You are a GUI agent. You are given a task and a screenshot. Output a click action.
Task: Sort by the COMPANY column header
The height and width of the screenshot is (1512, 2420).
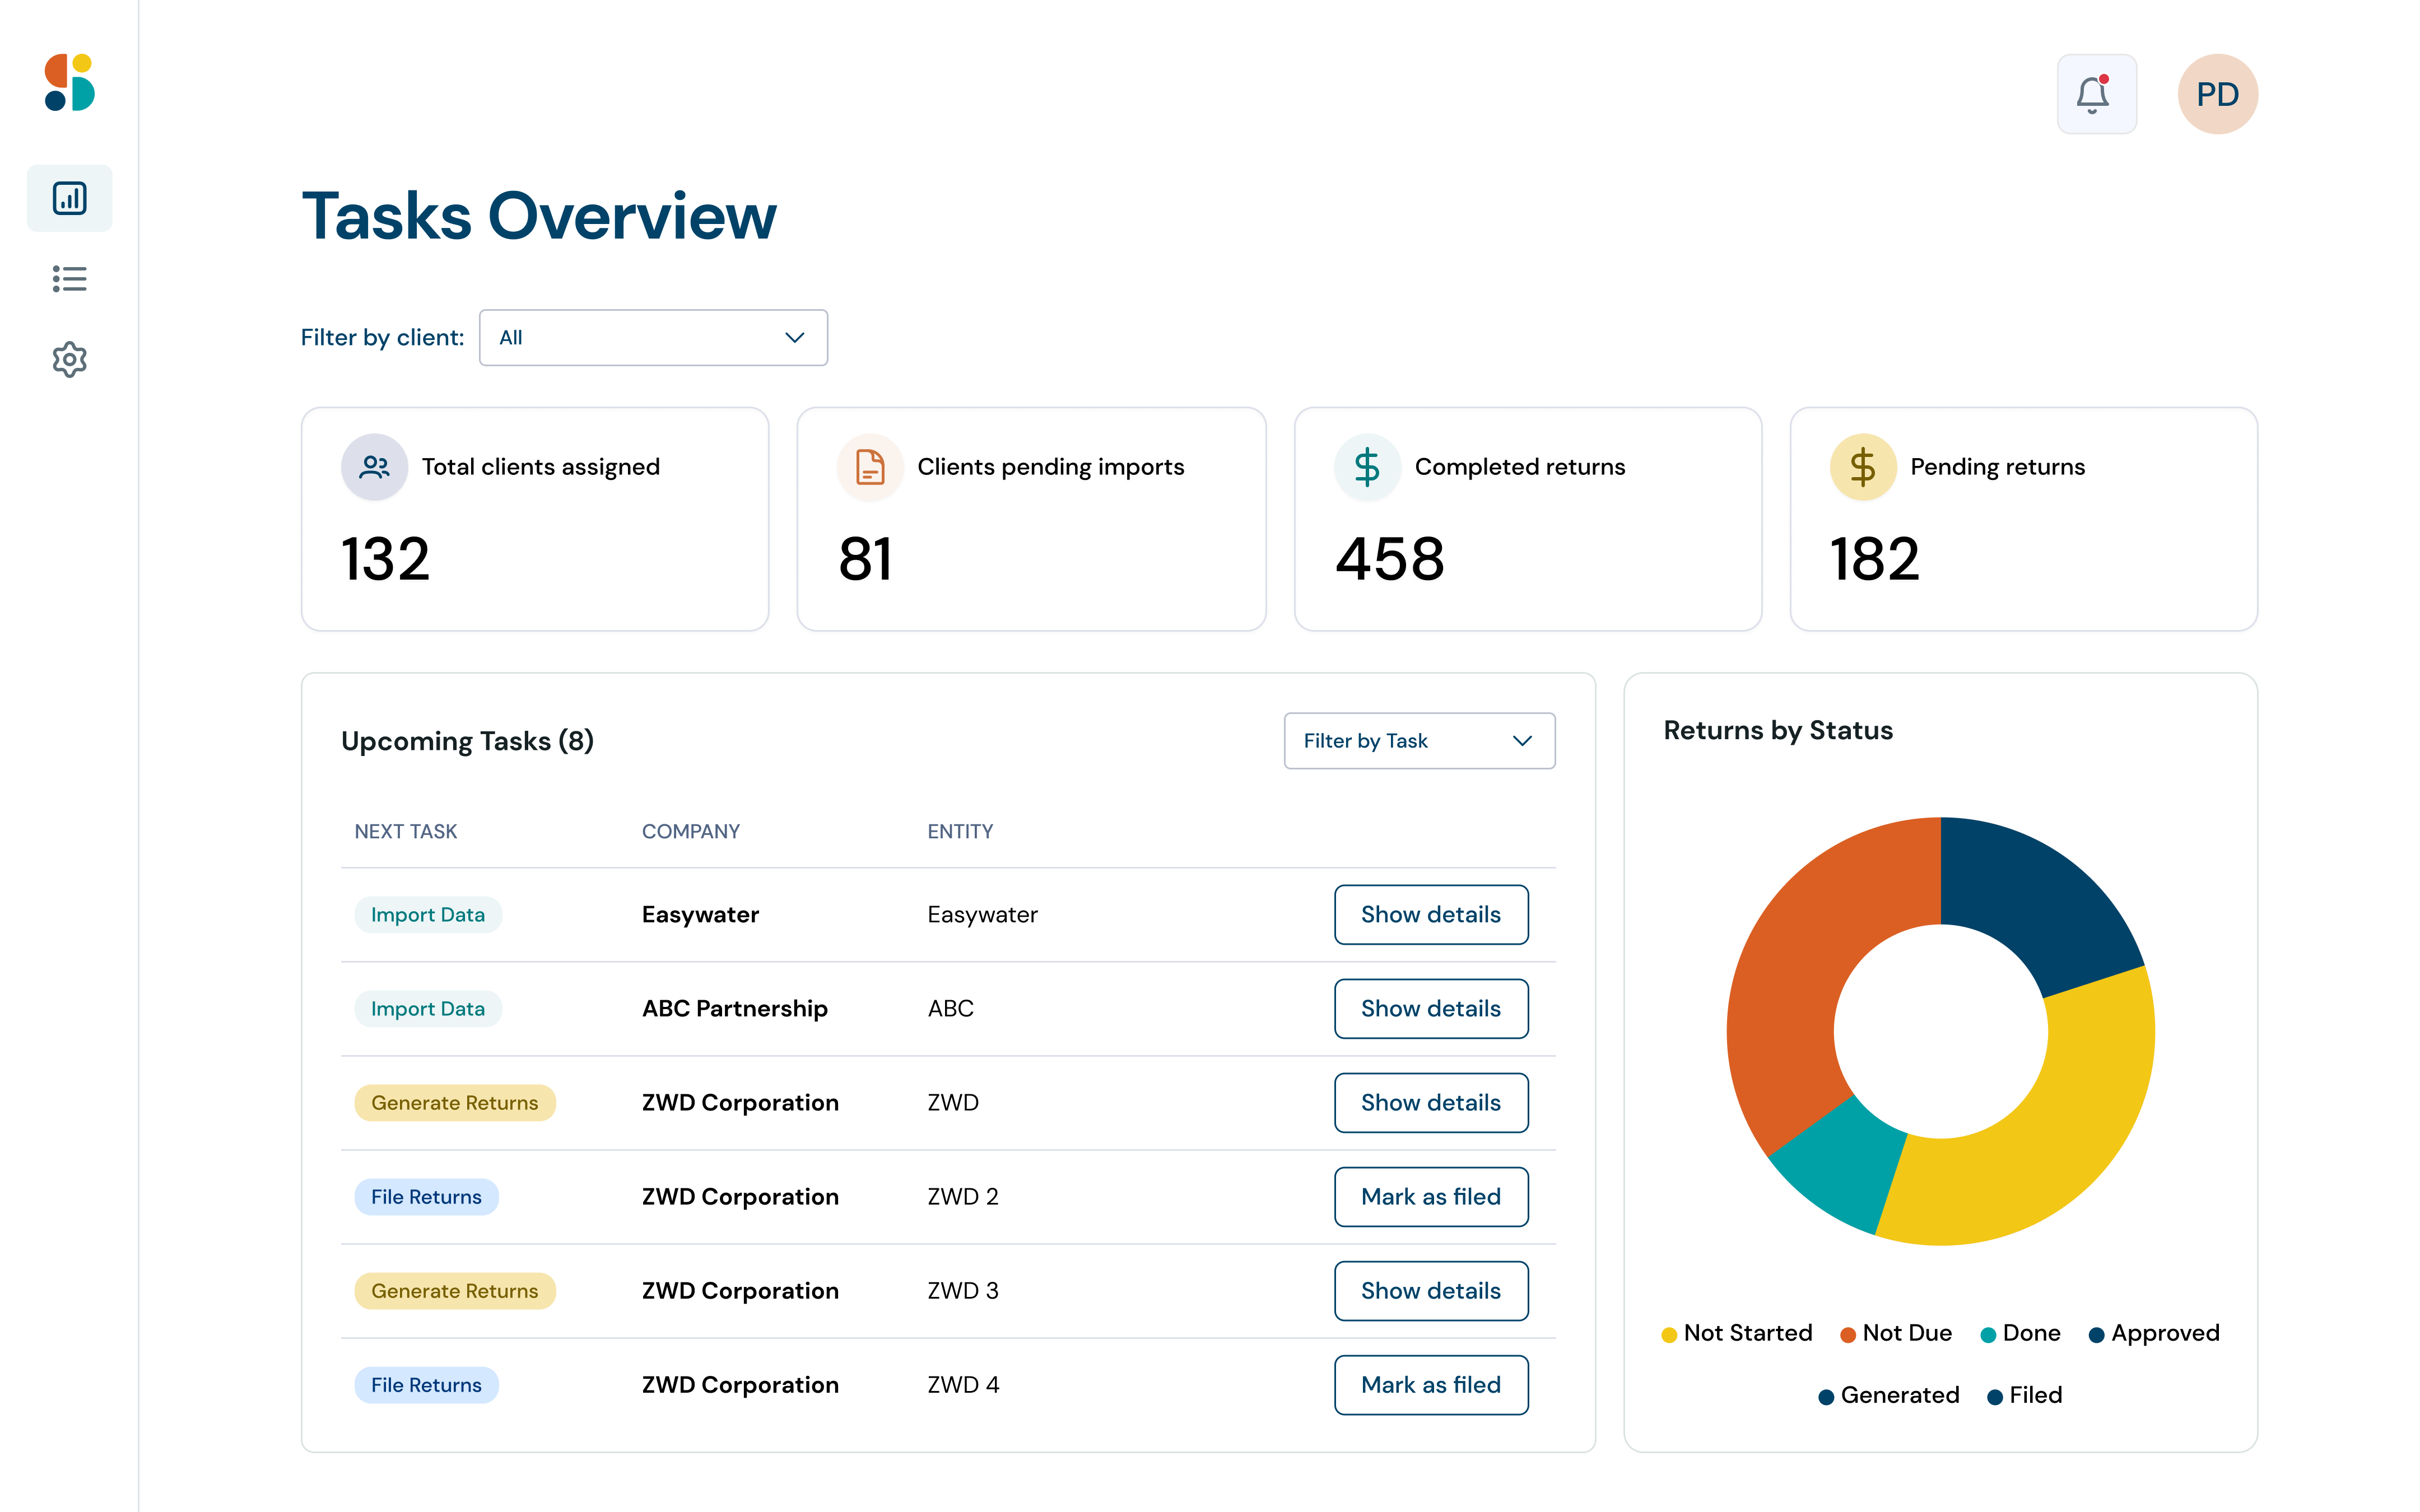pyautogui.click(x=690, y=832)
